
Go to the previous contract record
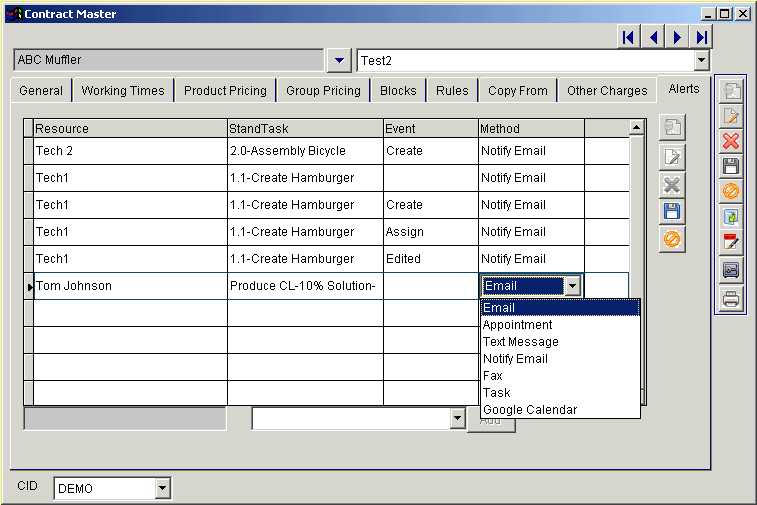click(x=653, y=37)
